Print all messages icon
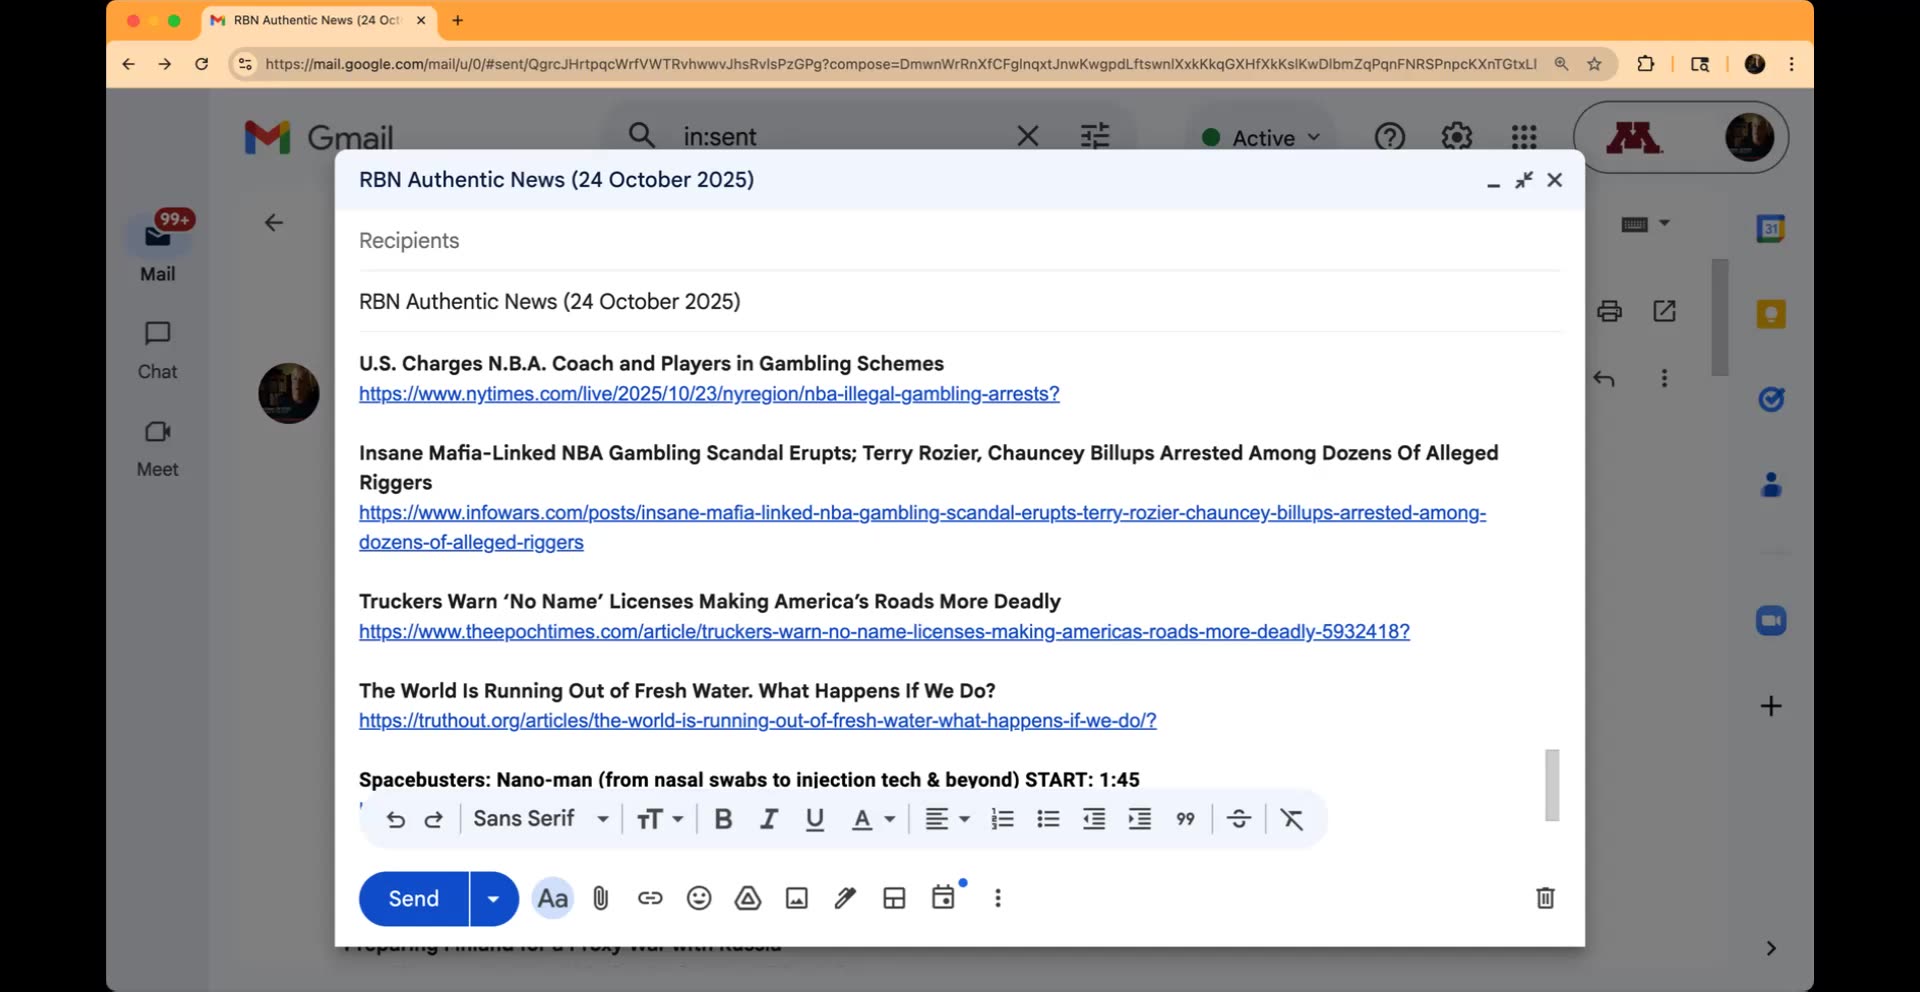 (1609, 311)
